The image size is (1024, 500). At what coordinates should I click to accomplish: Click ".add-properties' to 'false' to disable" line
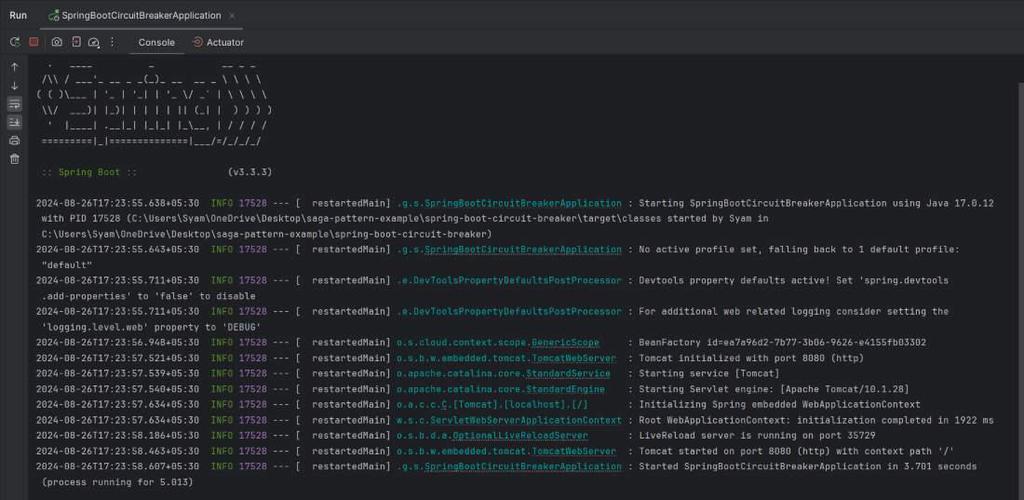pyautogui.click(x=148, y=296)
